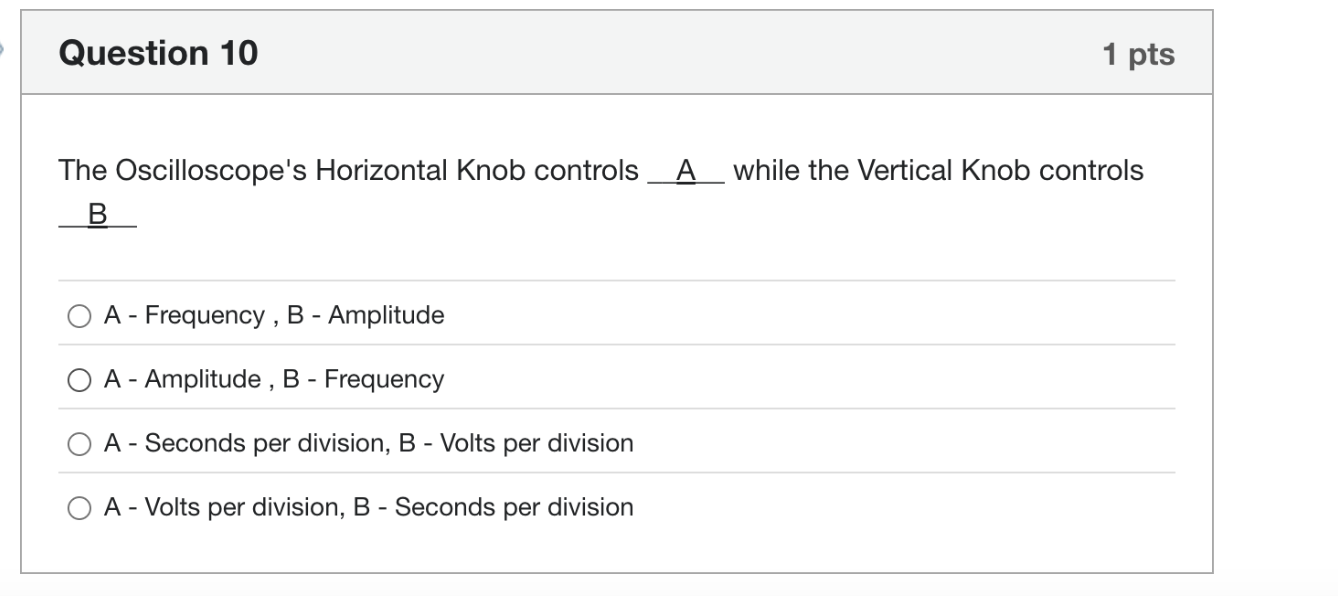This screenshot has width=1338, height=596.
Task: Select radio button for "A - Frequency , B - Amplitude"
Action: [x=79, y=315]
